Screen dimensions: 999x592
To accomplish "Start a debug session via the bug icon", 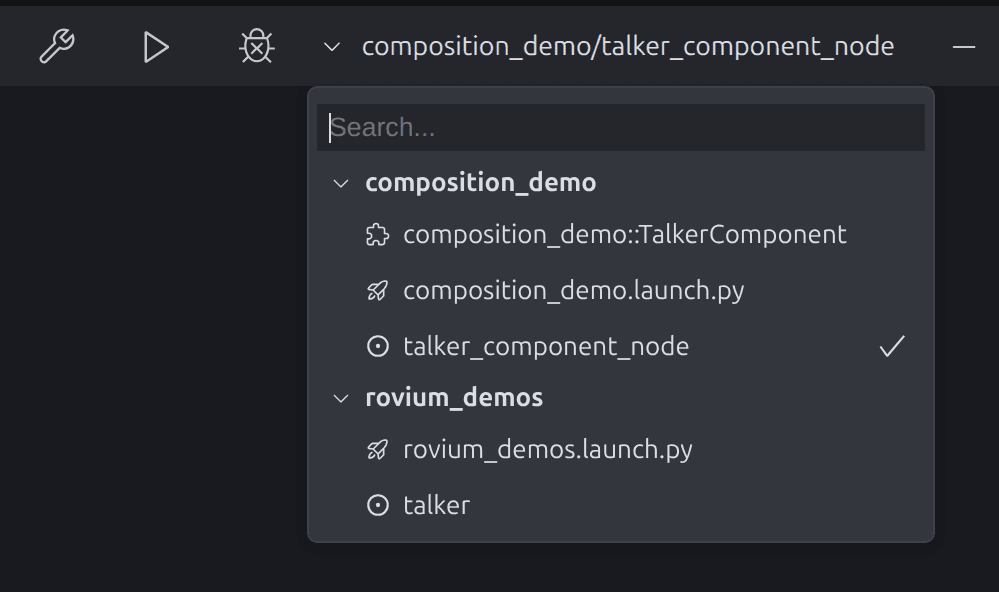I will point(256,46).
